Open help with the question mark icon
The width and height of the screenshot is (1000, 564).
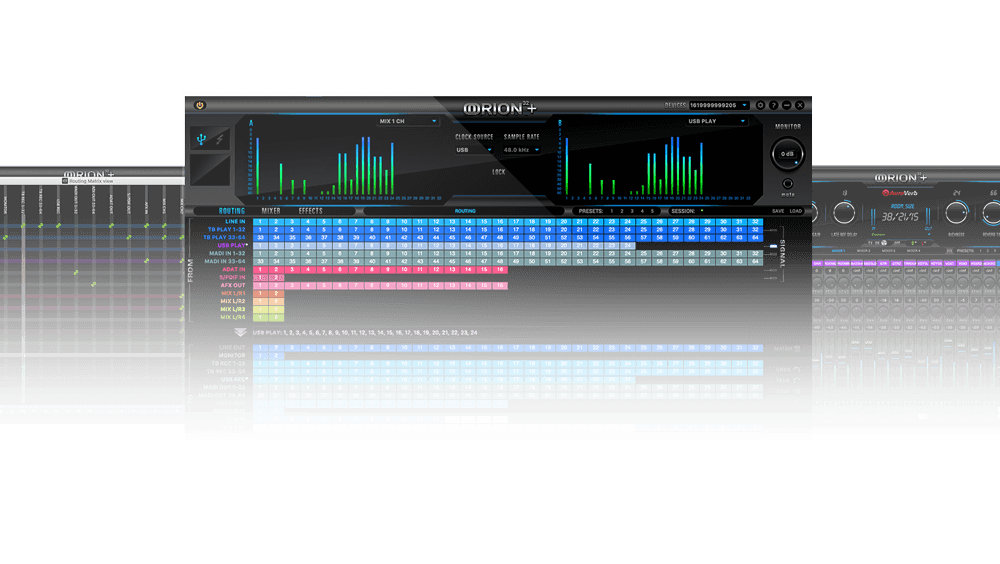click(773, 105)
